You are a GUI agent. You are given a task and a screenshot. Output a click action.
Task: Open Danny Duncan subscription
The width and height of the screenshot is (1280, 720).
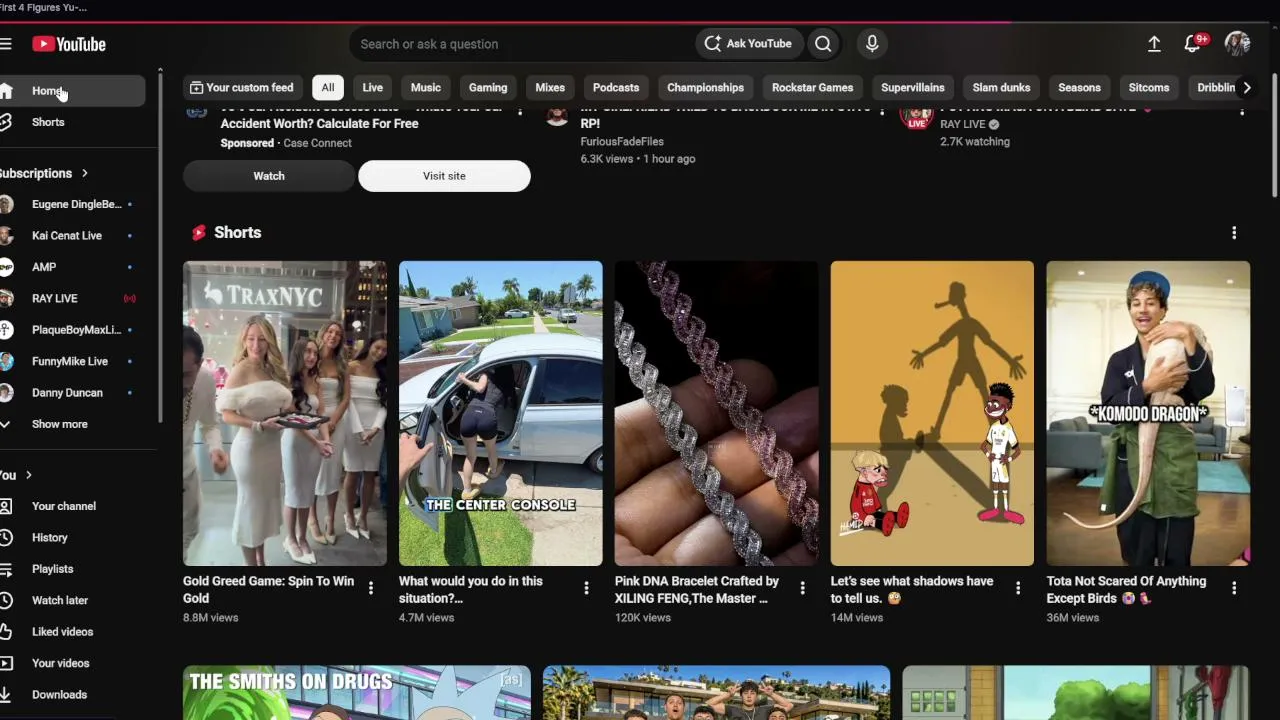67,393
